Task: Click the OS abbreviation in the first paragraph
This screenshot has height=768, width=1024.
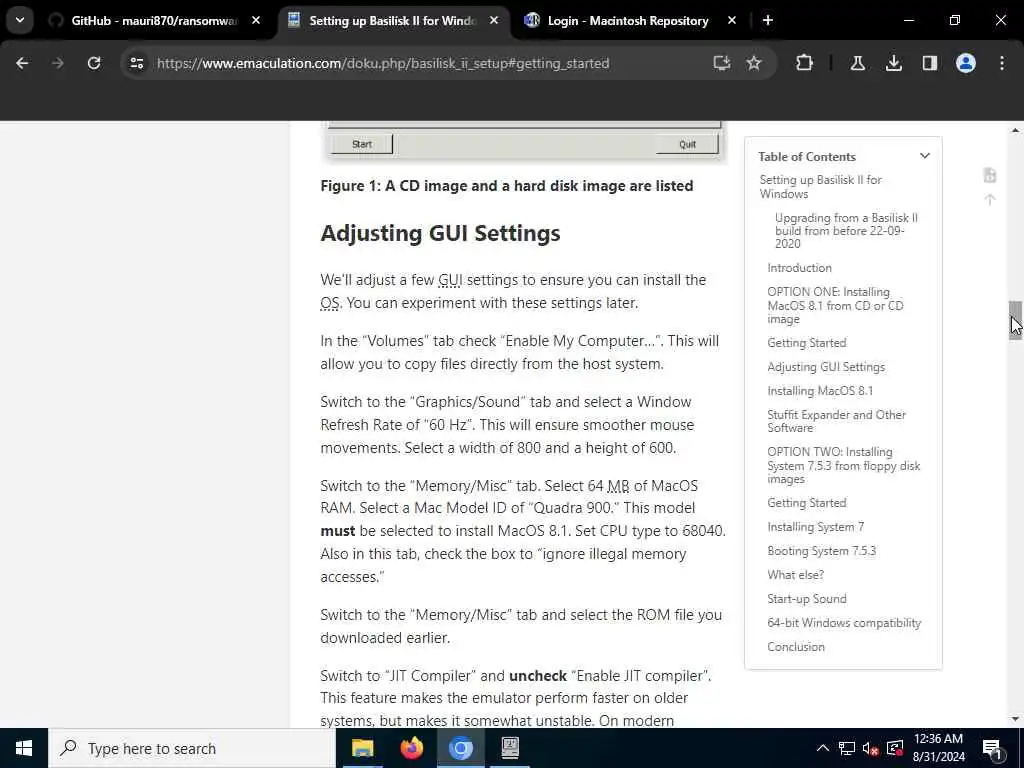Action: click(x=330, y=303)
